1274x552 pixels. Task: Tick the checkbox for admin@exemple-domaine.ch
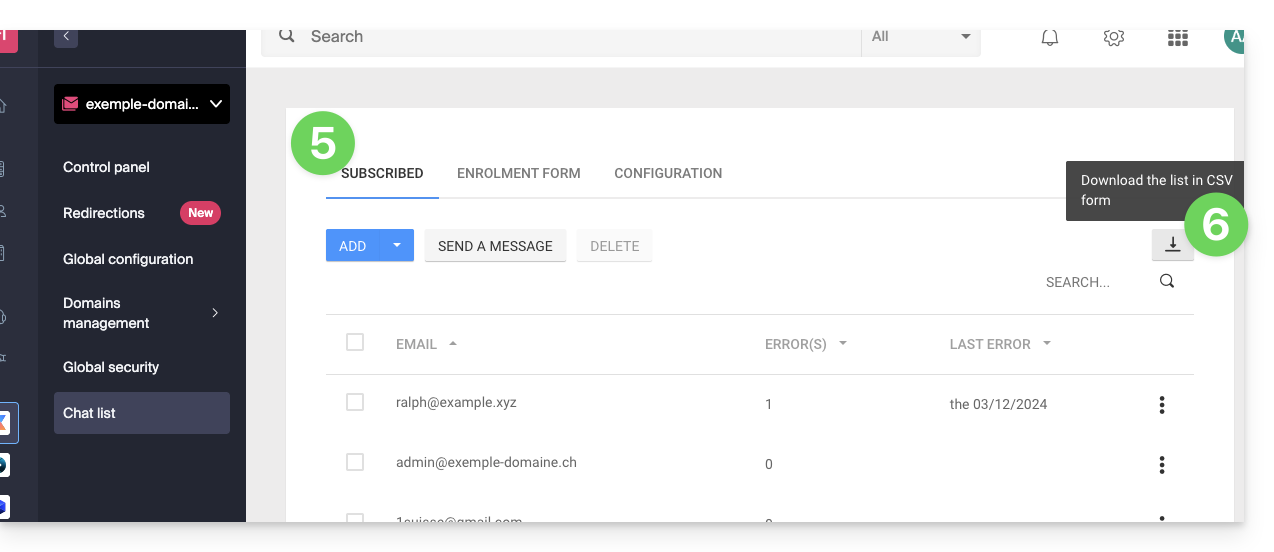point(355,462)
